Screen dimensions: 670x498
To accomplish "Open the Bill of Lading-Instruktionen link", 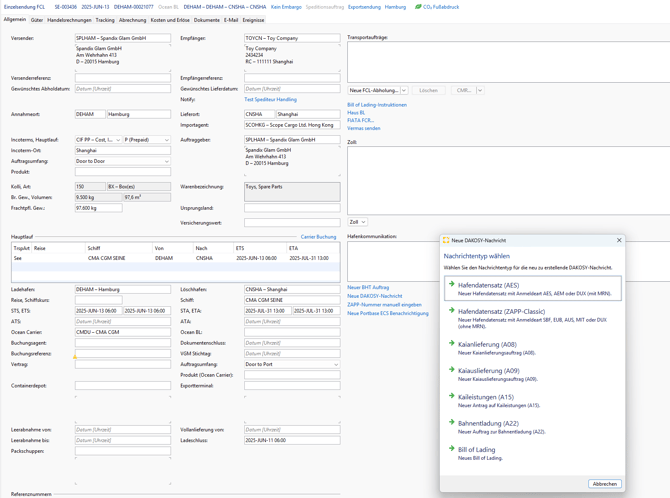I will tap(377, 105).
